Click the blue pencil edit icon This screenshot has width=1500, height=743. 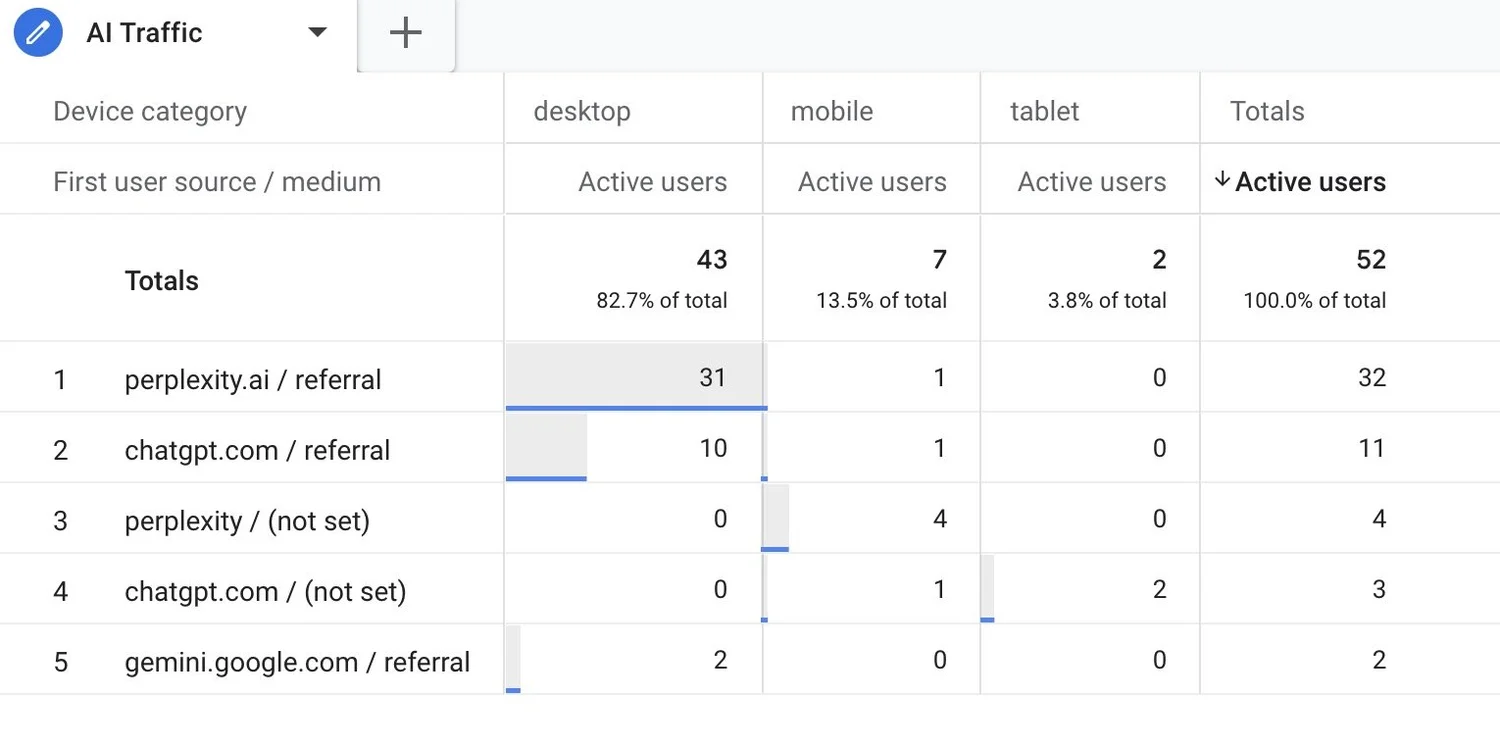click(37, 32)
